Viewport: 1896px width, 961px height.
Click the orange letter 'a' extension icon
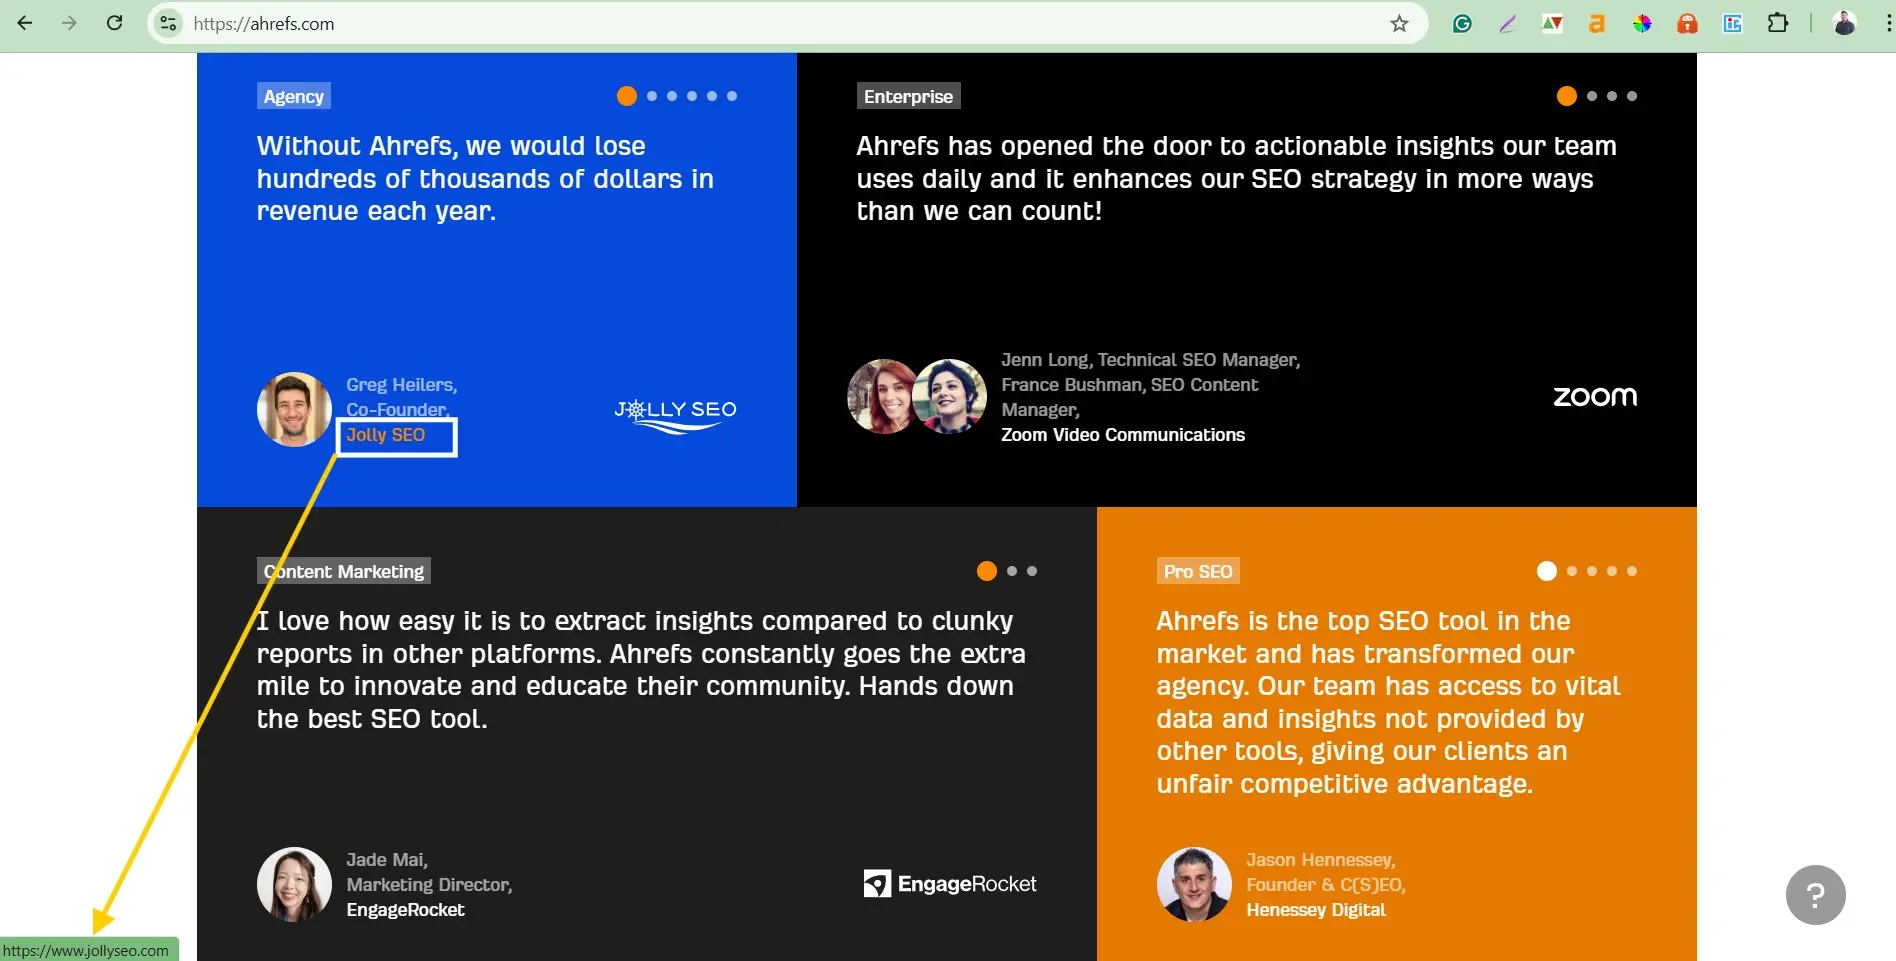(x=1597, y=24)
